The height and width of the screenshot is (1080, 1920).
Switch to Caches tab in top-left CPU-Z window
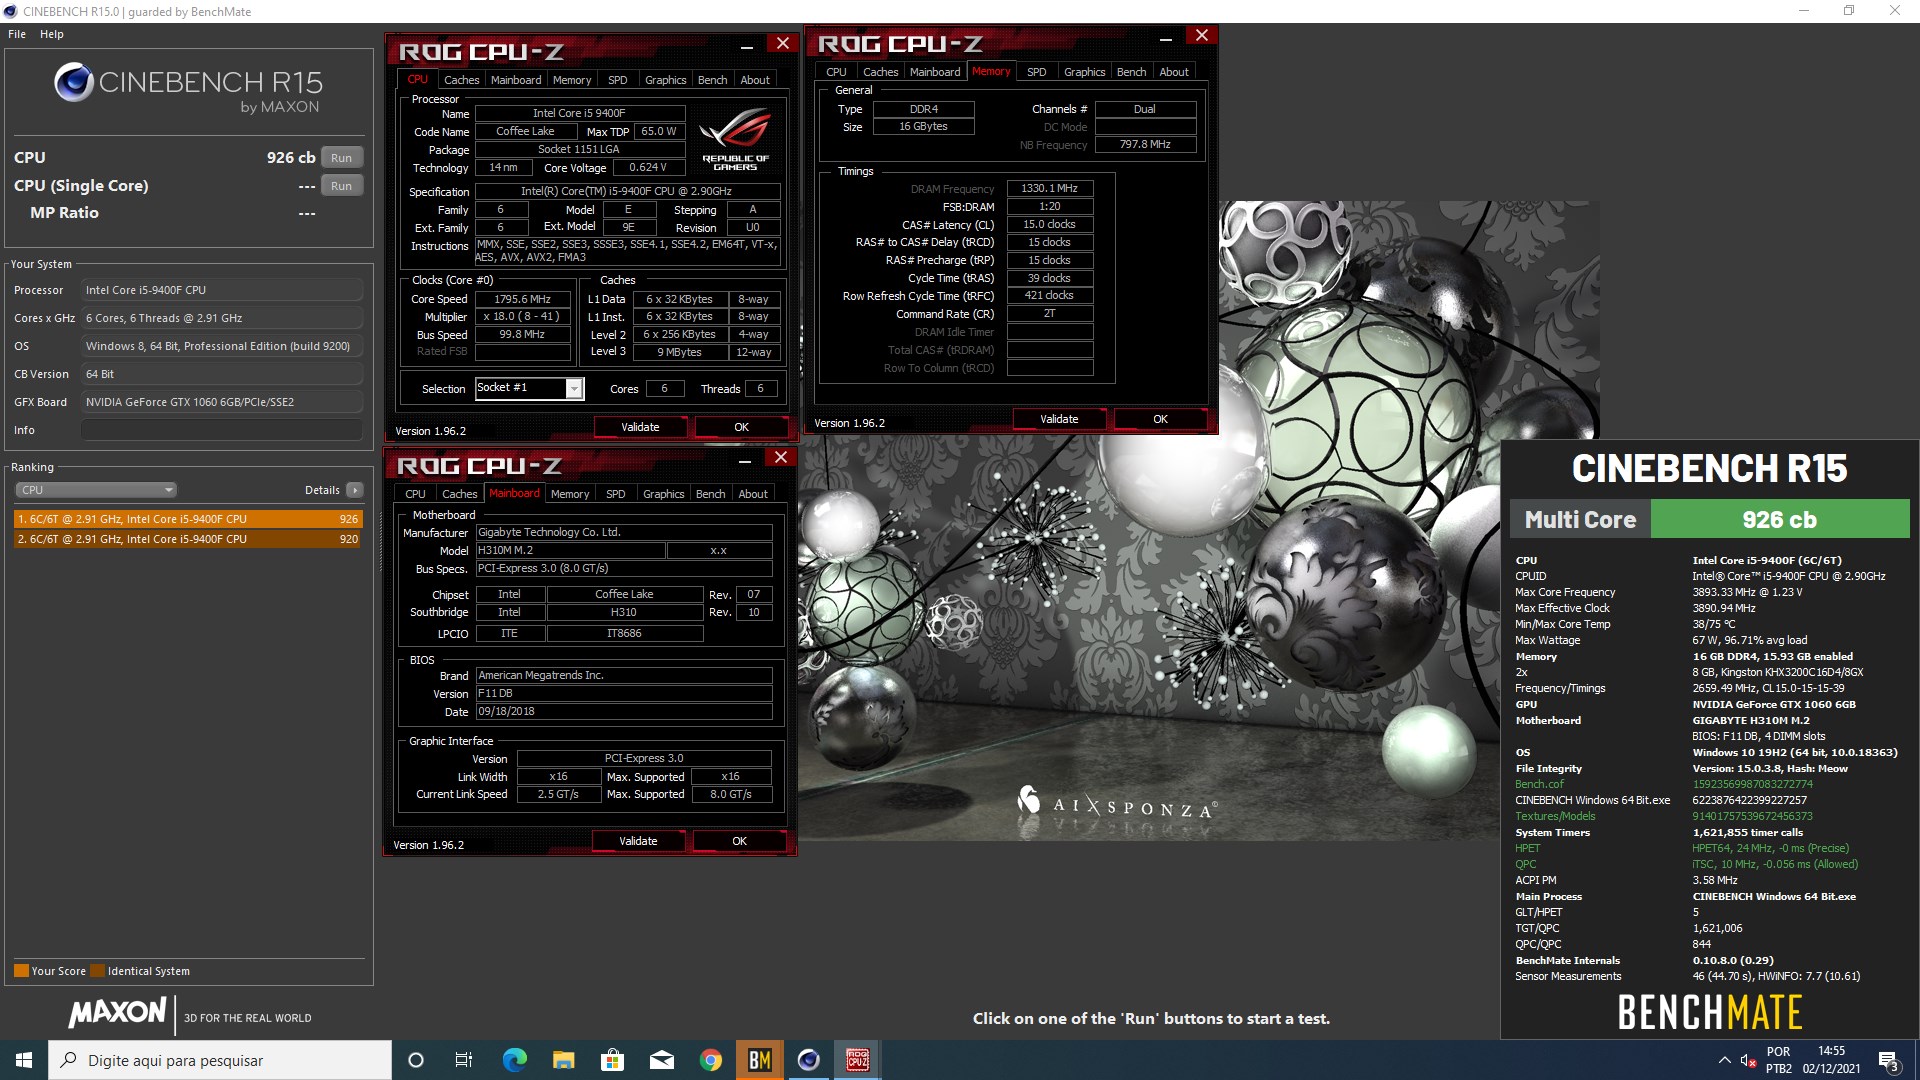[x=461, y=80]
